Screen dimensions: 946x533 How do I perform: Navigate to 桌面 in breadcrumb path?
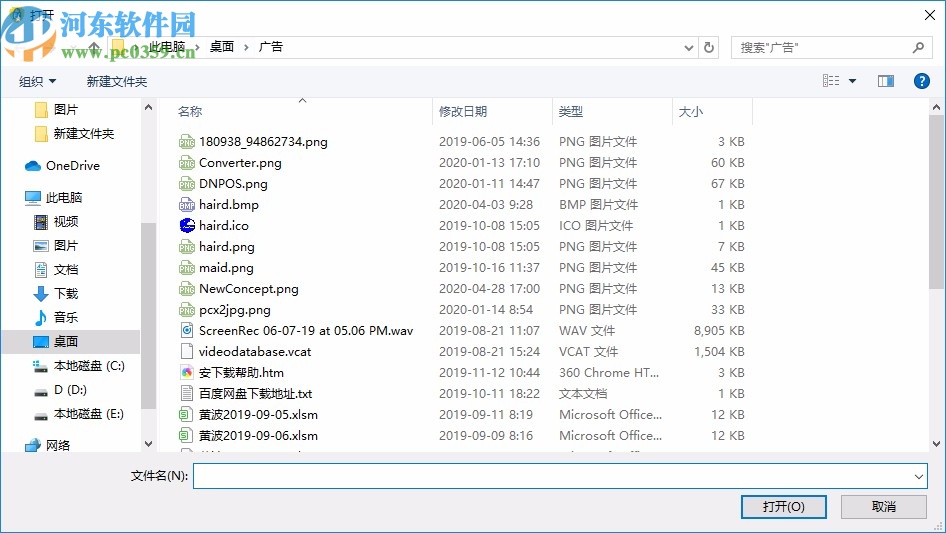click(221, 47)
